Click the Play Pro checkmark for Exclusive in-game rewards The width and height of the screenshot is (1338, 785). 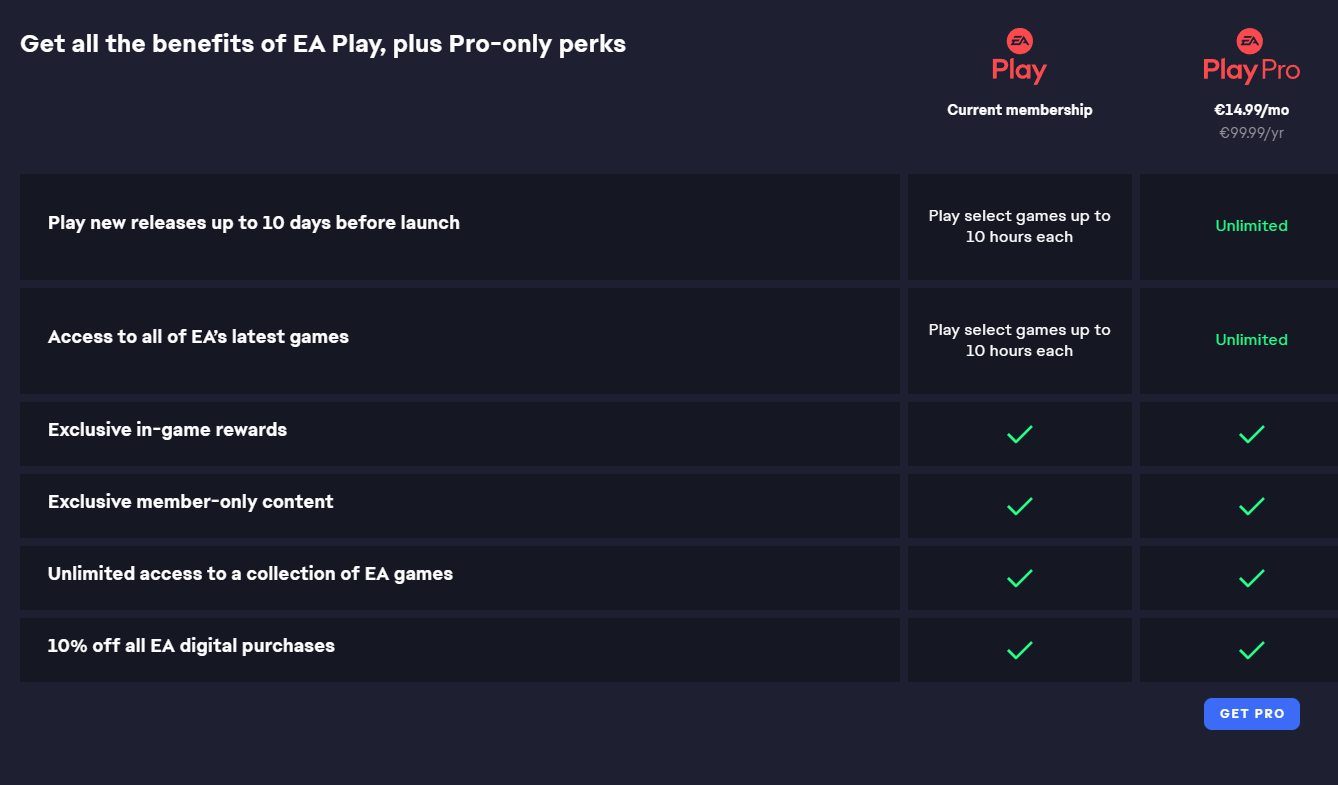click(x=1251, y=434)
